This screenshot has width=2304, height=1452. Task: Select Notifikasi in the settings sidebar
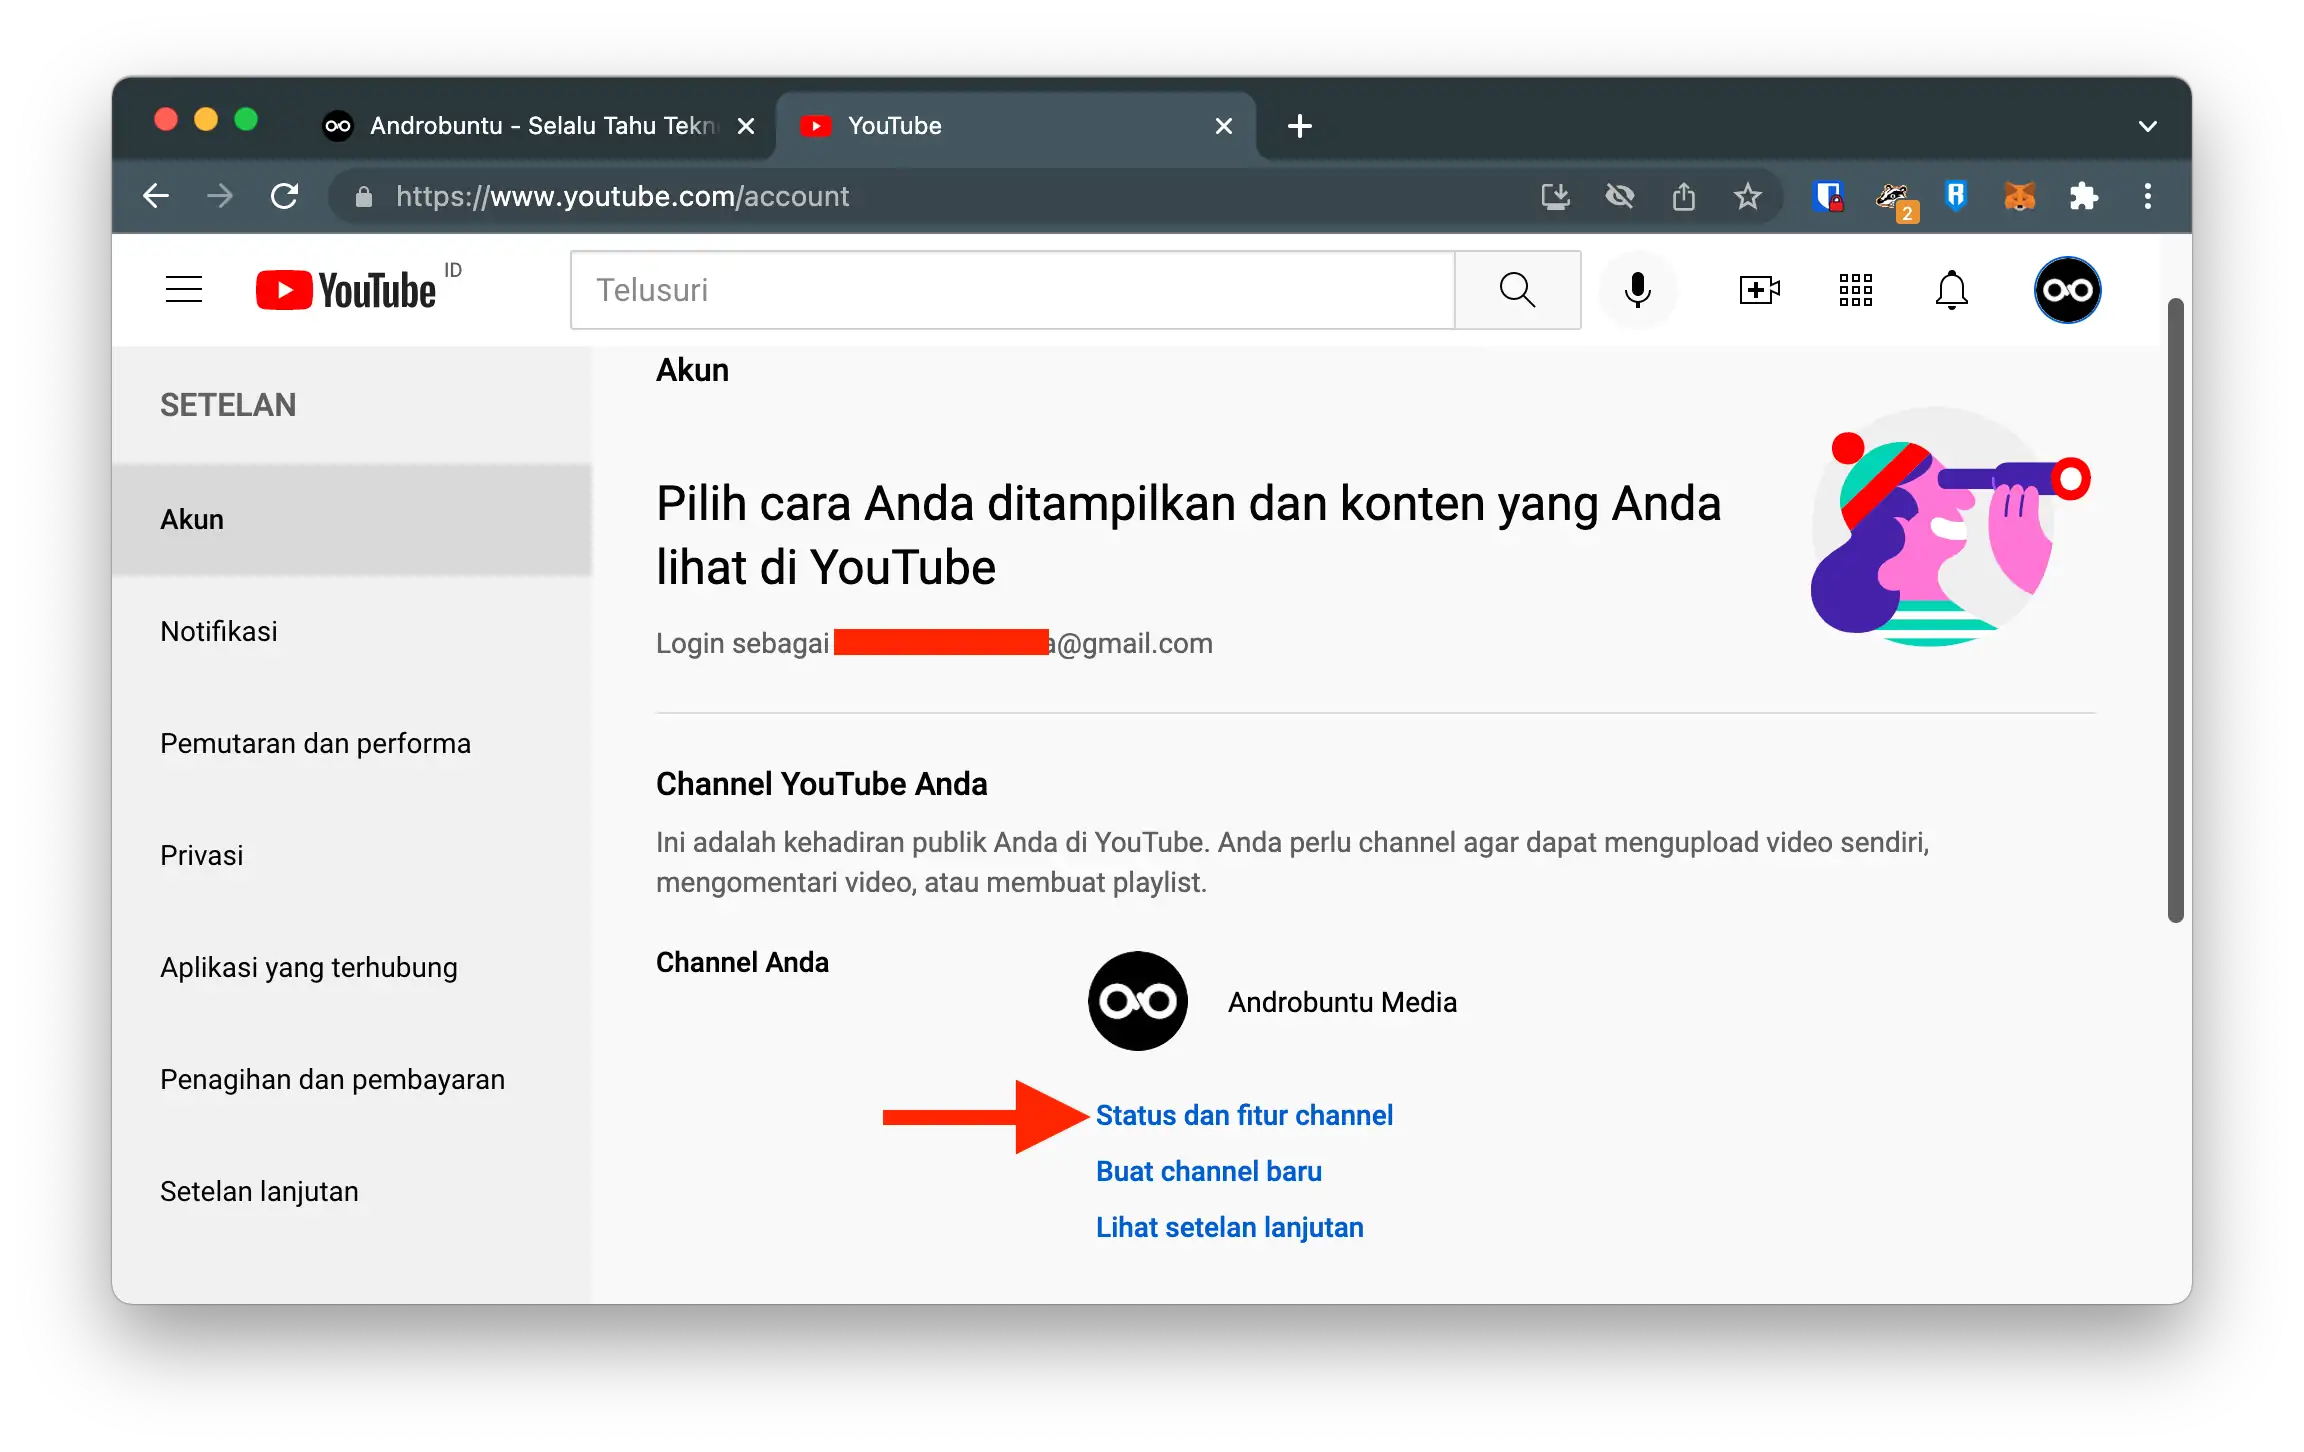(x=218, y=631)
